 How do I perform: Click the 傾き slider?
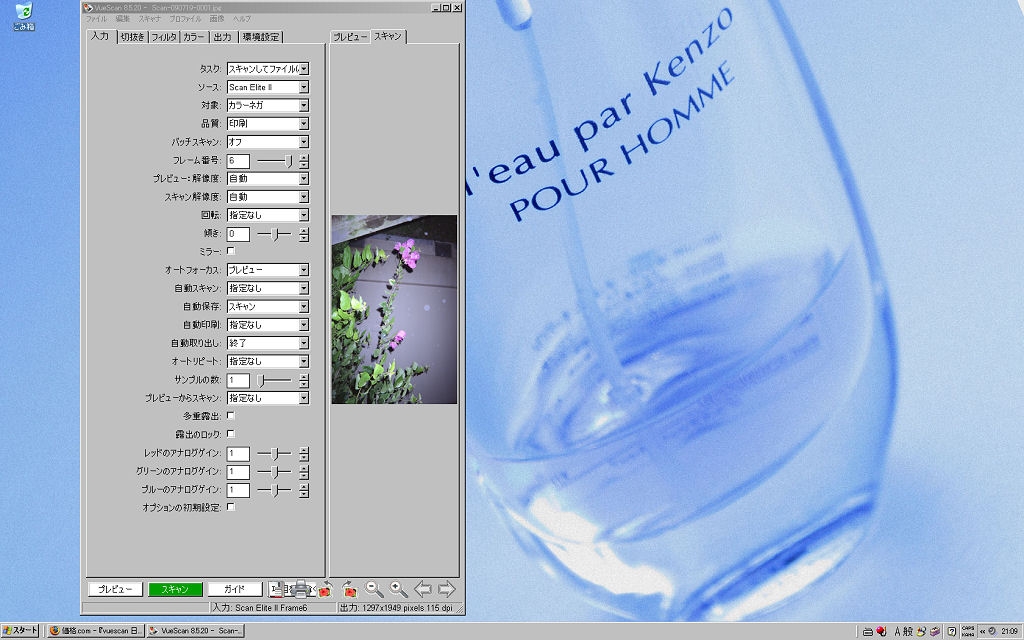pos(274,234)
